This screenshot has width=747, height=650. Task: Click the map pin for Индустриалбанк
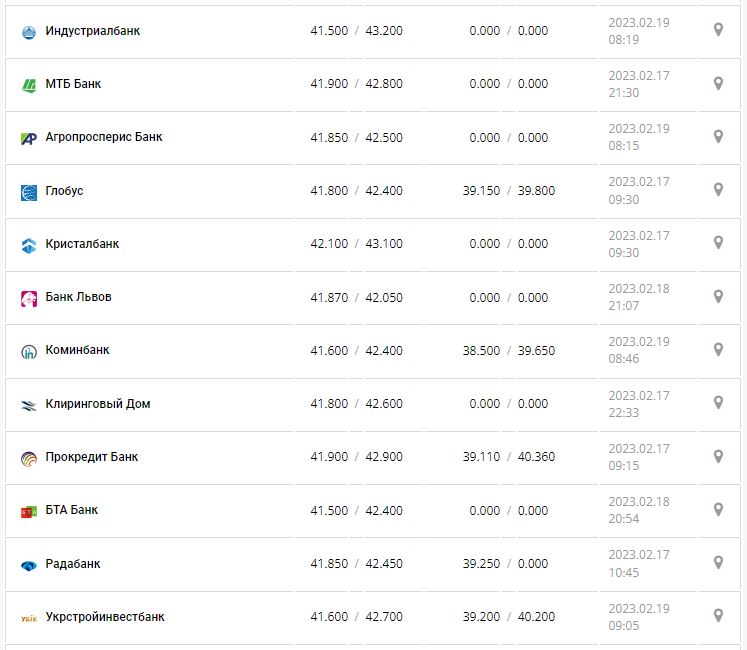tap(718, 30)
